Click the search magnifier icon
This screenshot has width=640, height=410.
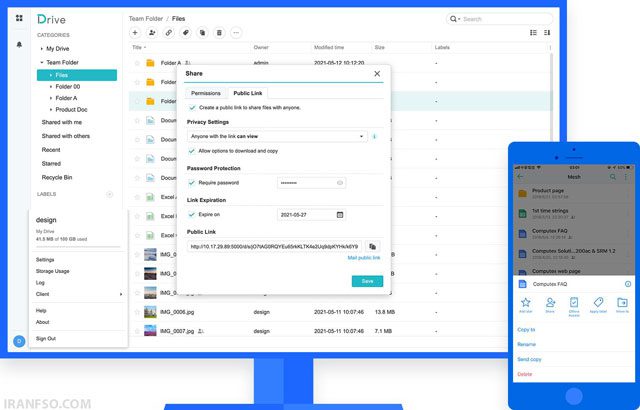pos(453,19)
